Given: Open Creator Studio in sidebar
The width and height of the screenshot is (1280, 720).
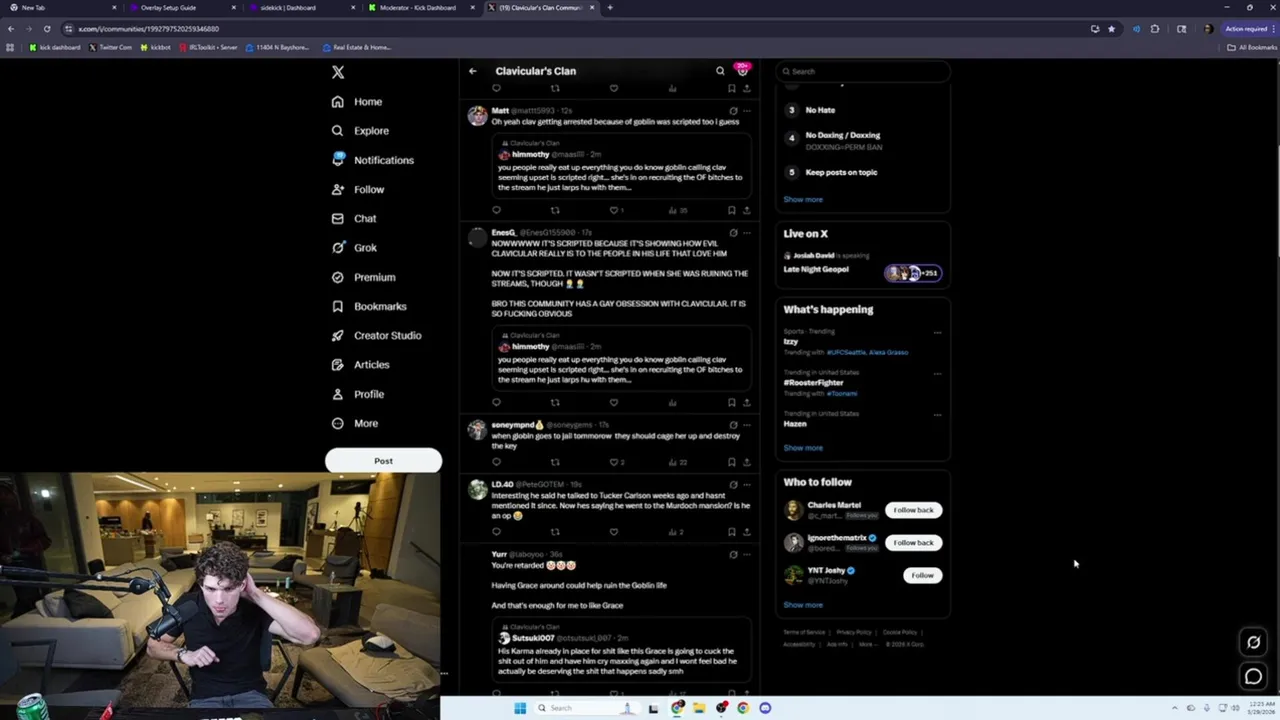Looking at the screenshot, I should point(376,335).
